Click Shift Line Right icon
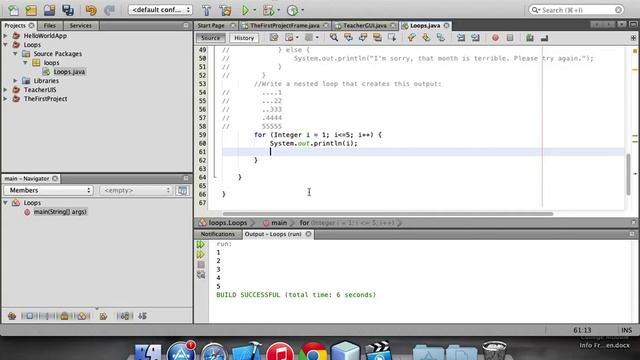 click(x=475, y=38)
